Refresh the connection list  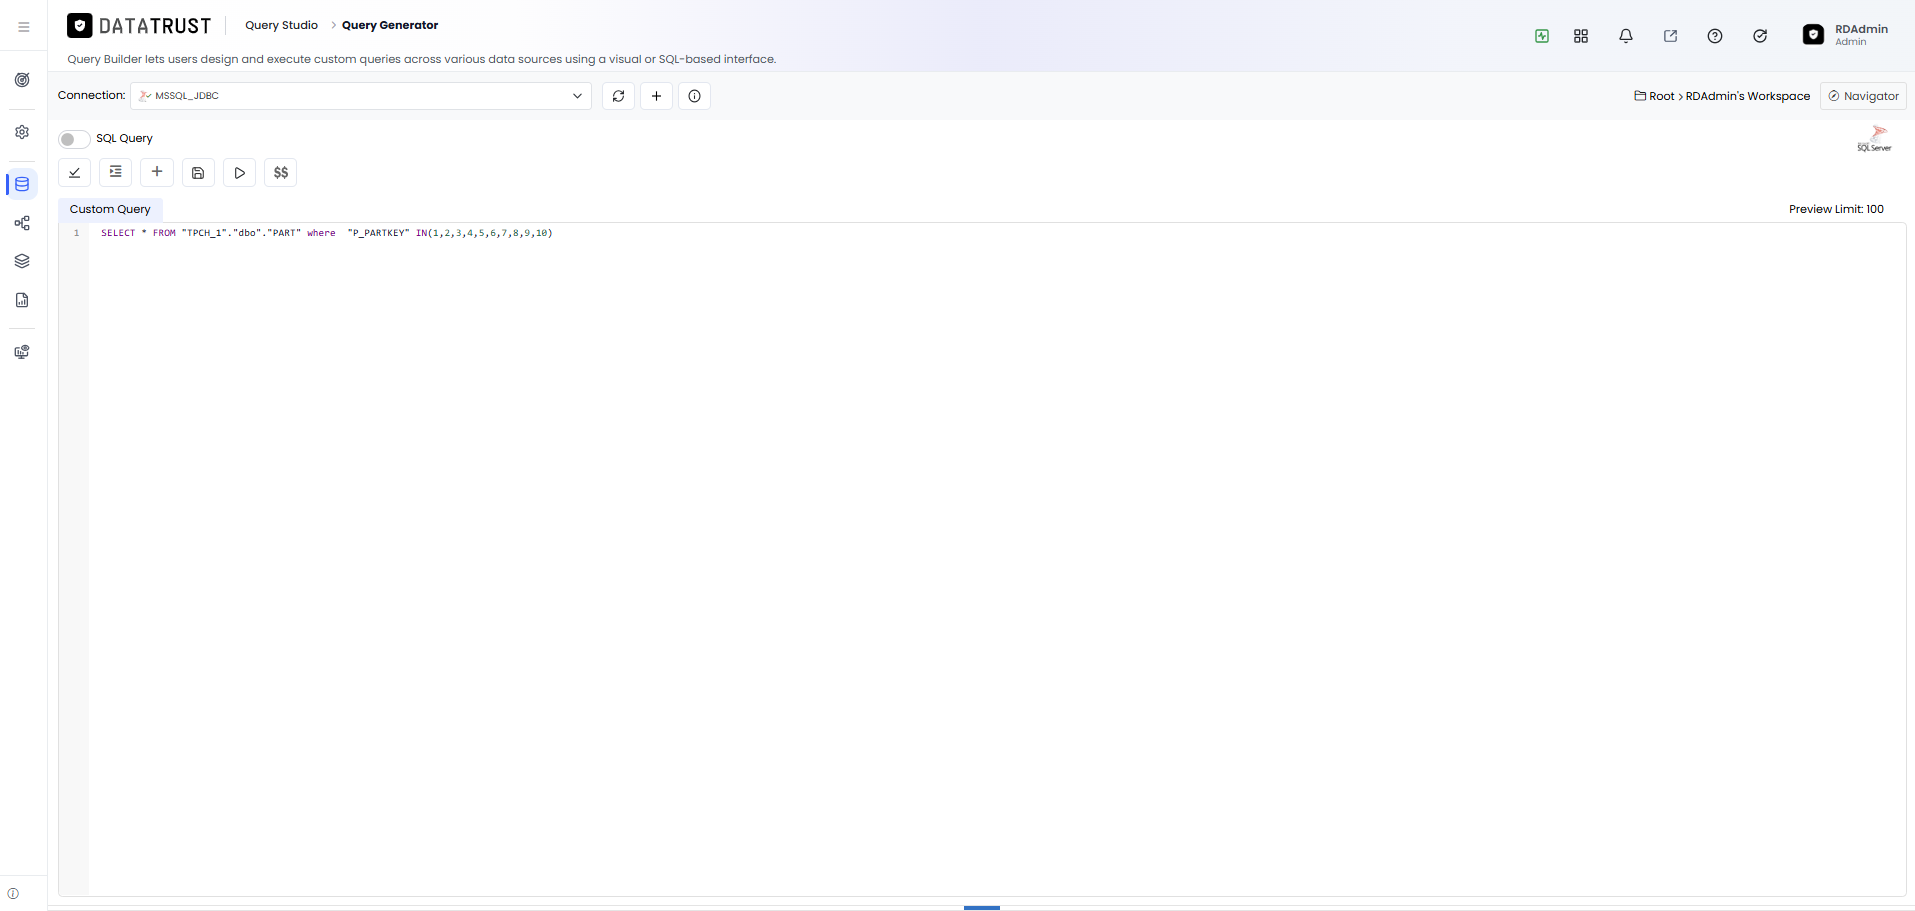pyautogui.click(x=618, y=96)
